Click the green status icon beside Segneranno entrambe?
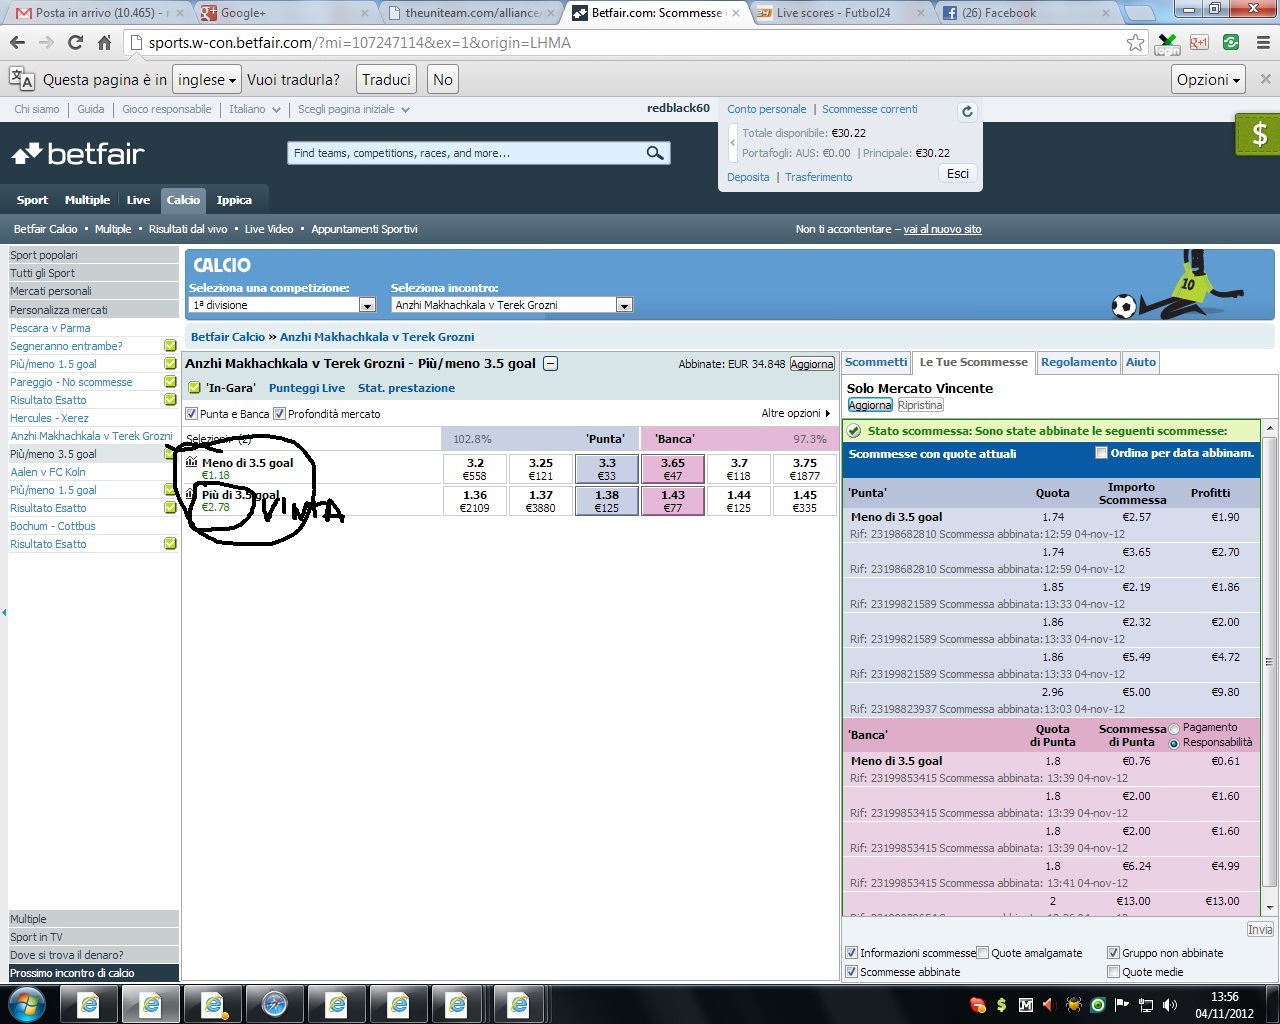 (170, 346)
